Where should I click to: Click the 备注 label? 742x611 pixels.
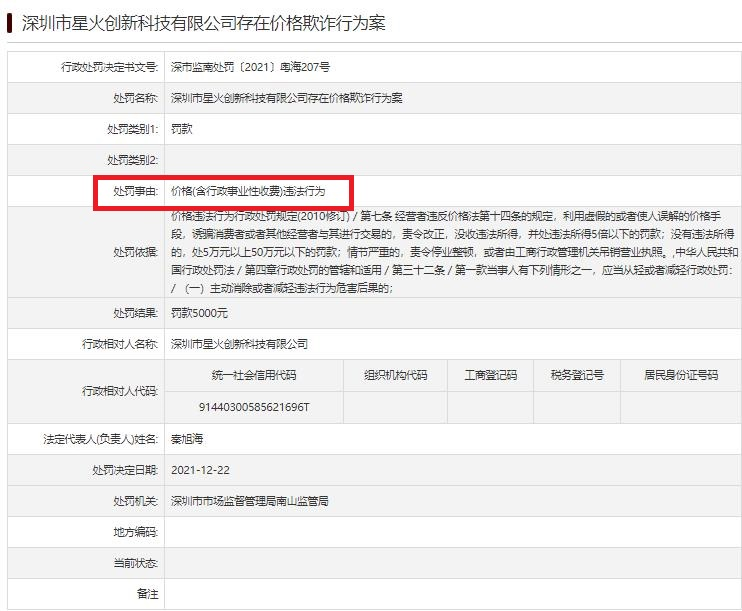tap(147, 594)
